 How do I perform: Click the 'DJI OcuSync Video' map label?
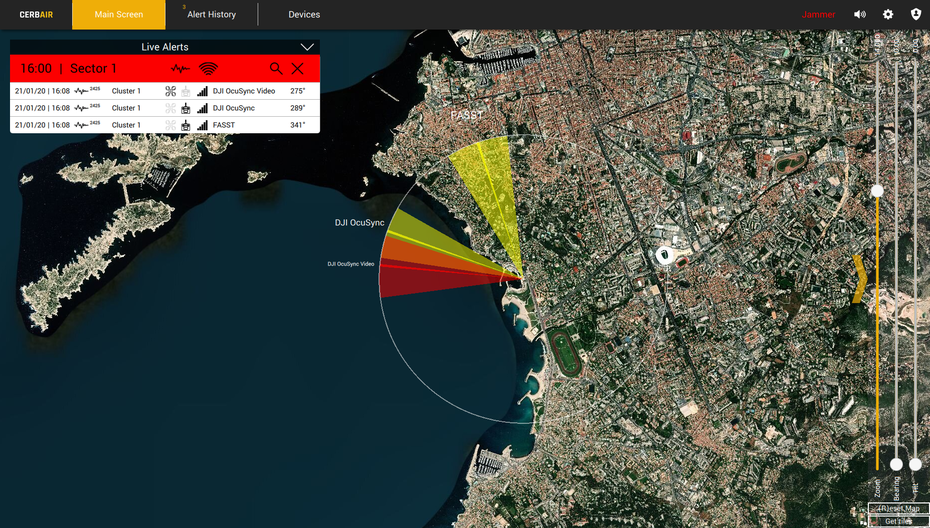coord(351,263)
